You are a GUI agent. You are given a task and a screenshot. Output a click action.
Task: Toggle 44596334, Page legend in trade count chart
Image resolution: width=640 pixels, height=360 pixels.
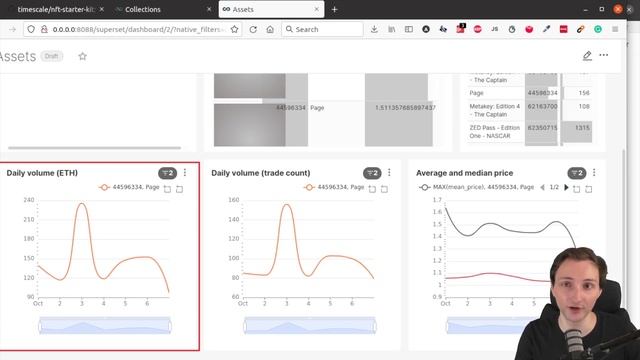coord(334,187)
